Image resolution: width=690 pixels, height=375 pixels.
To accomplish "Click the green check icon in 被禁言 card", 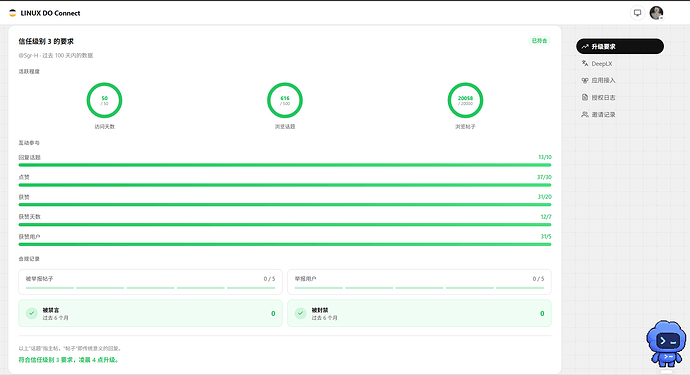I will [32, 313].
